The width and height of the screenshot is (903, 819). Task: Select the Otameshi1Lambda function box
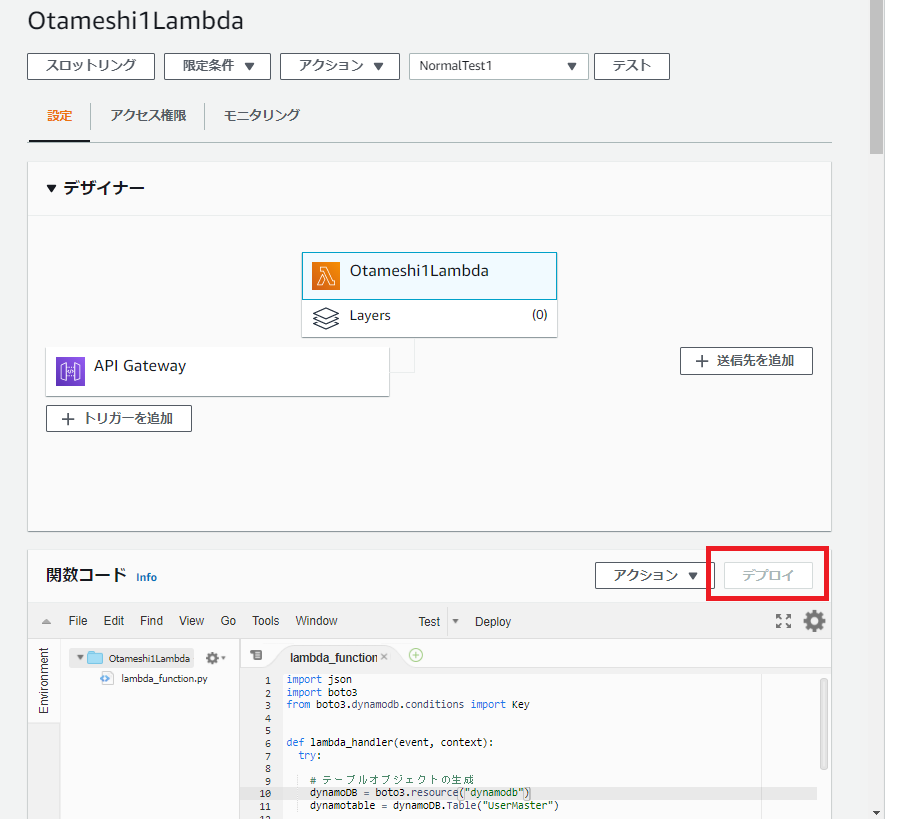pos(429,276)
